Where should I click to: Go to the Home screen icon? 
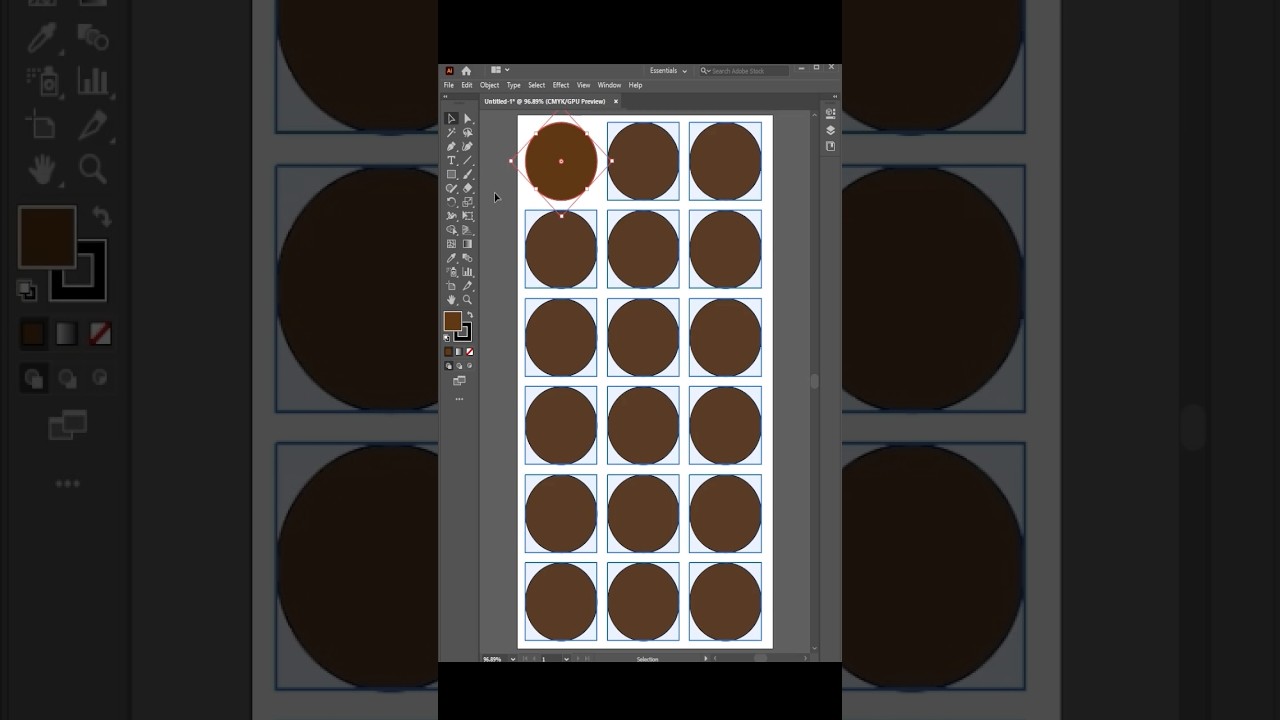466,71
